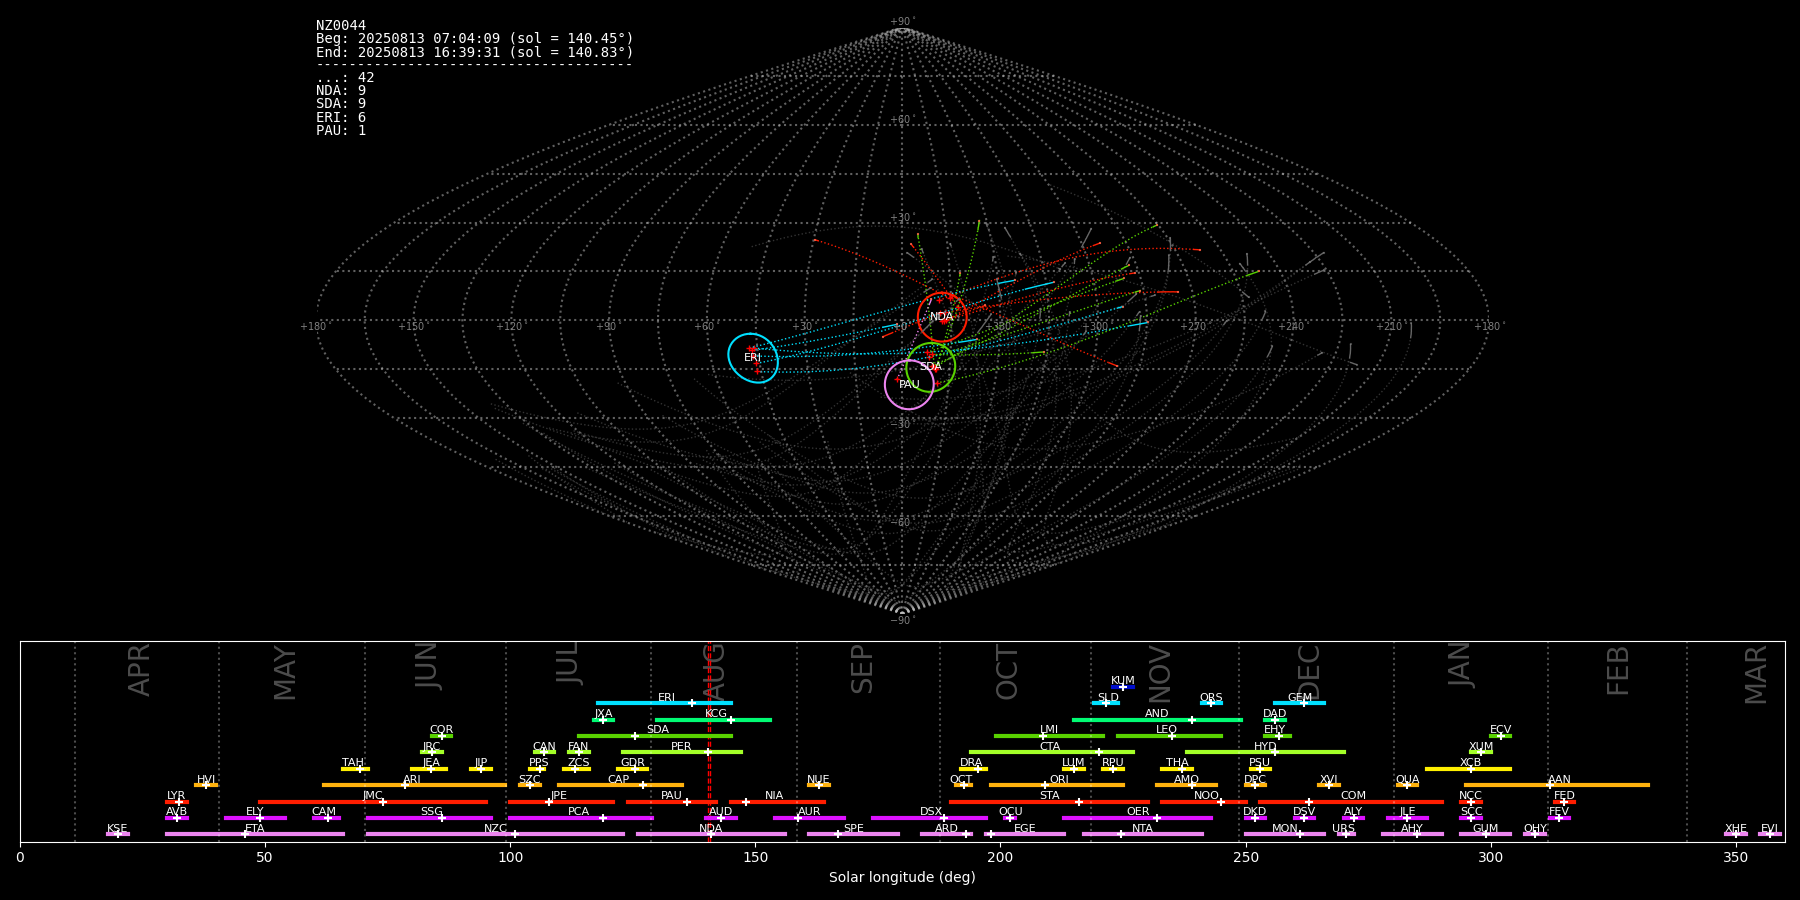Click the cyan ERI radiant circle on the sky map

753,358
